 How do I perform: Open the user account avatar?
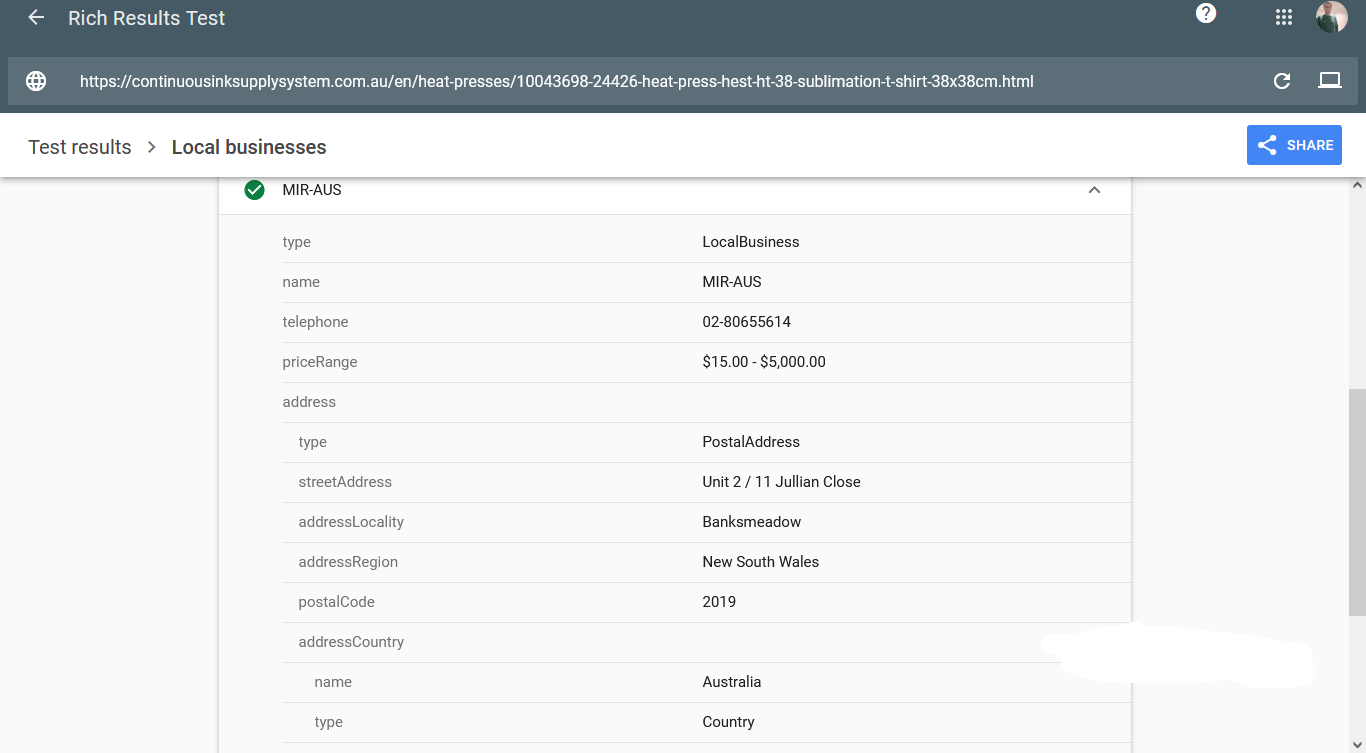tap(1331, 17)
